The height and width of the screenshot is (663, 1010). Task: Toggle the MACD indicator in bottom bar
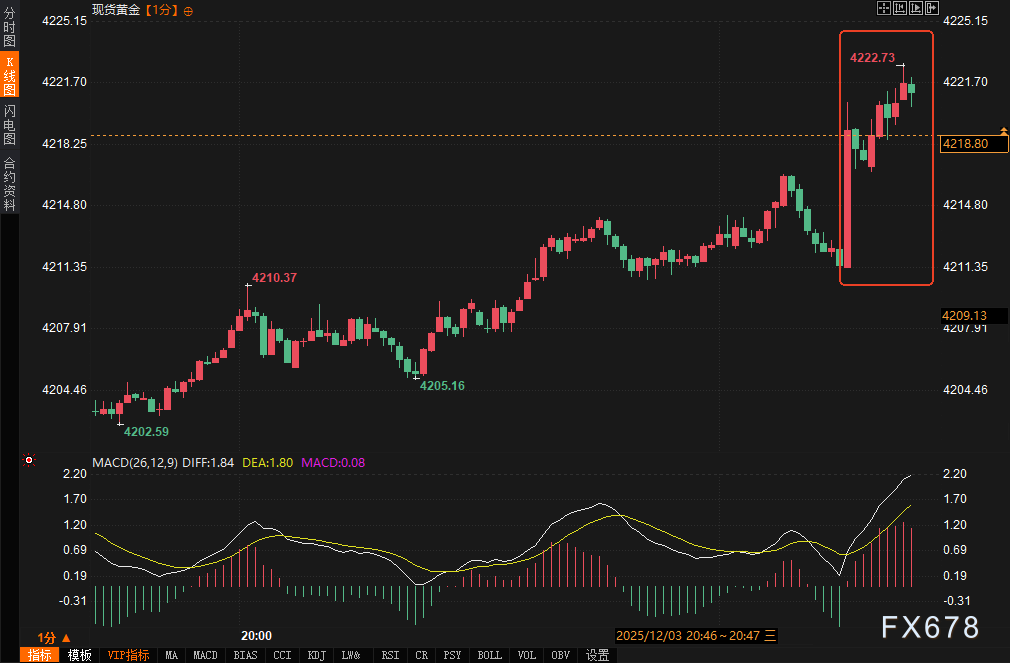pos(205,655)
